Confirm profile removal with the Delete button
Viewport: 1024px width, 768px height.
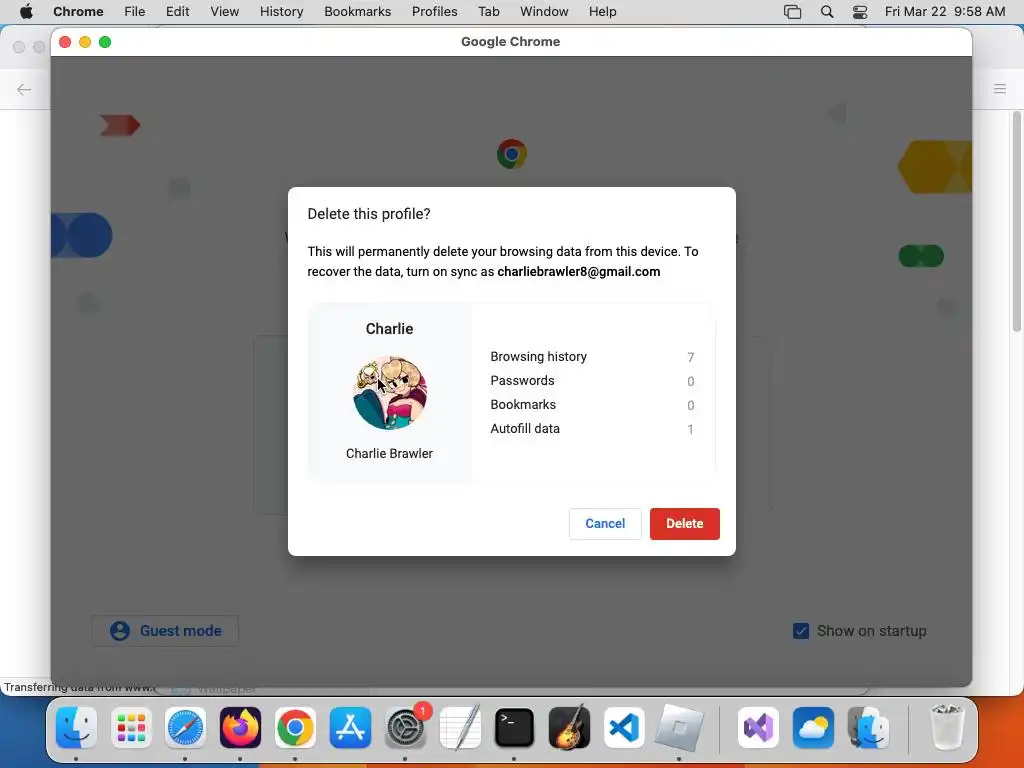pyautogui.click(x=684, y=524)
